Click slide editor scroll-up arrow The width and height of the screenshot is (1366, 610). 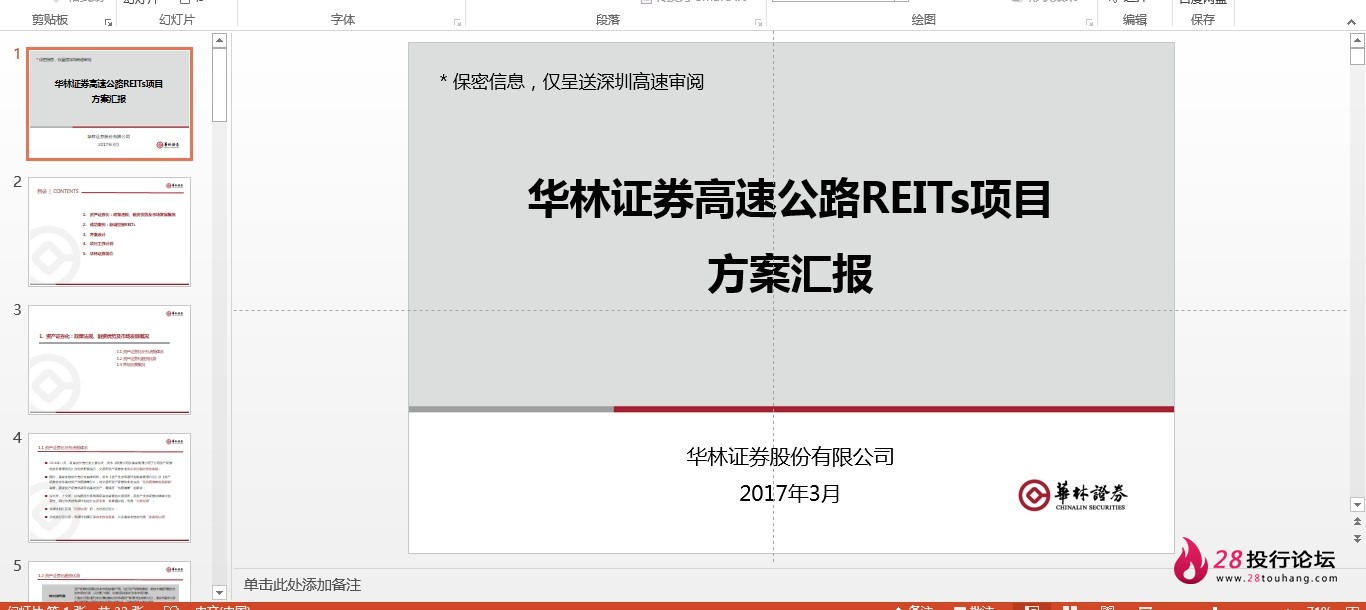(1357, 41)
